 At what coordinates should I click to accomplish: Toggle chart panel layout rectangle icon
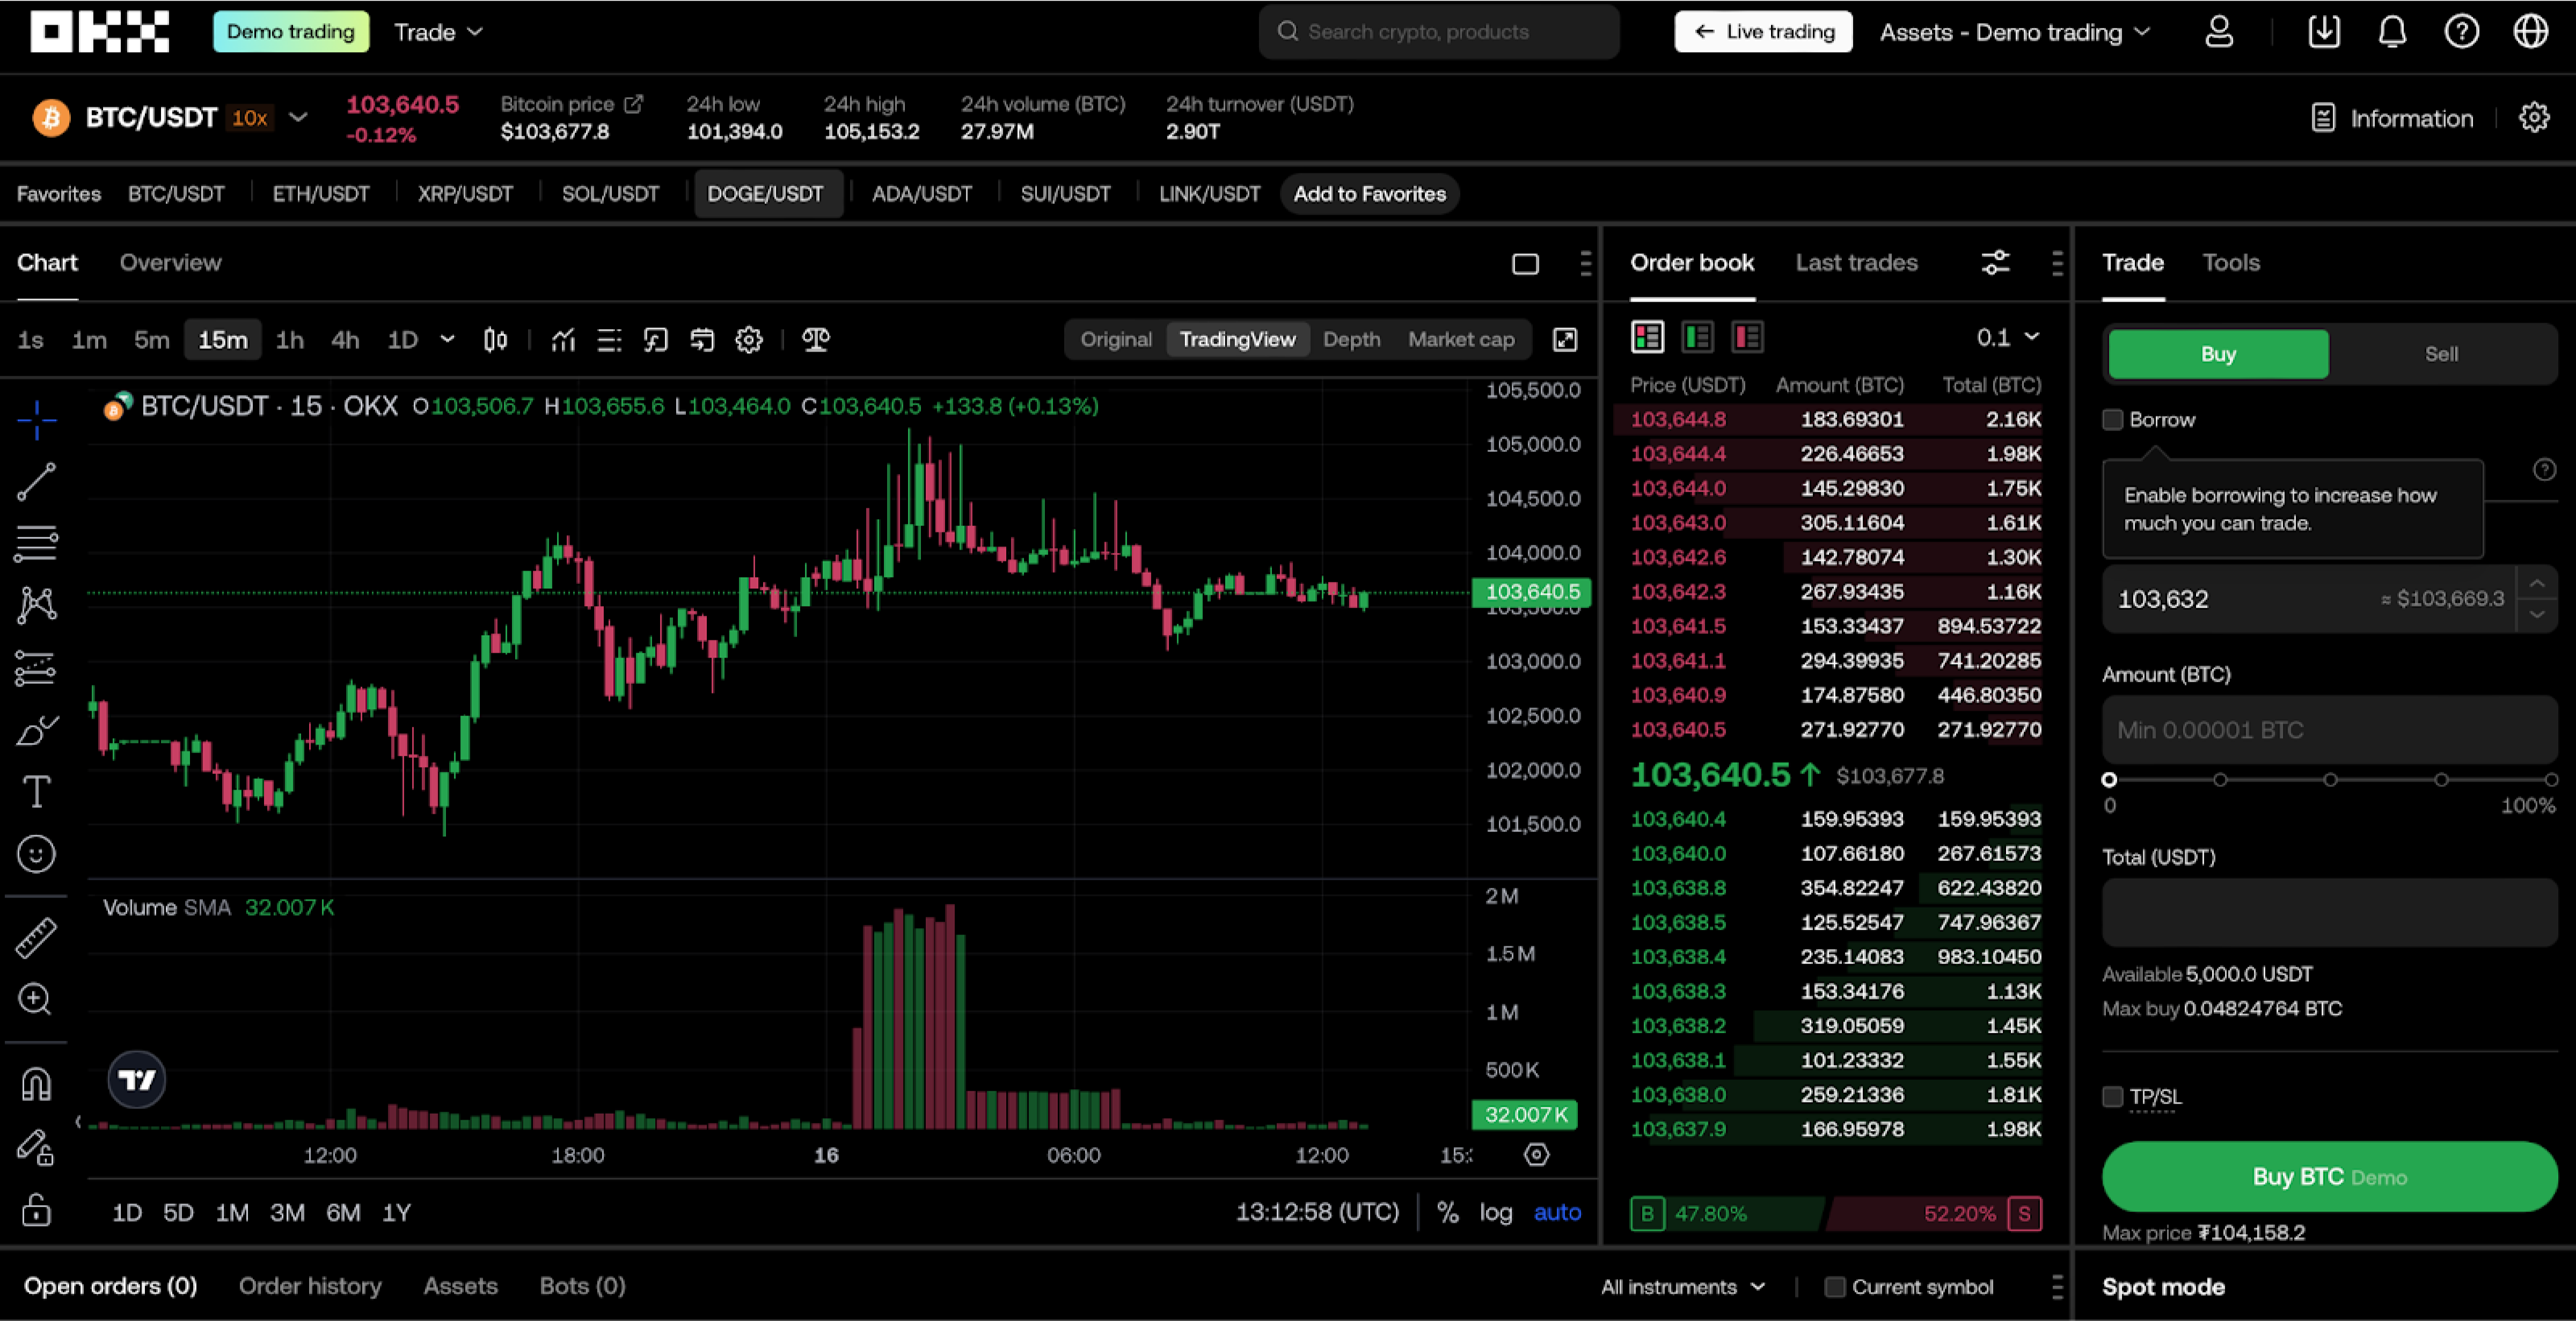1525,264
